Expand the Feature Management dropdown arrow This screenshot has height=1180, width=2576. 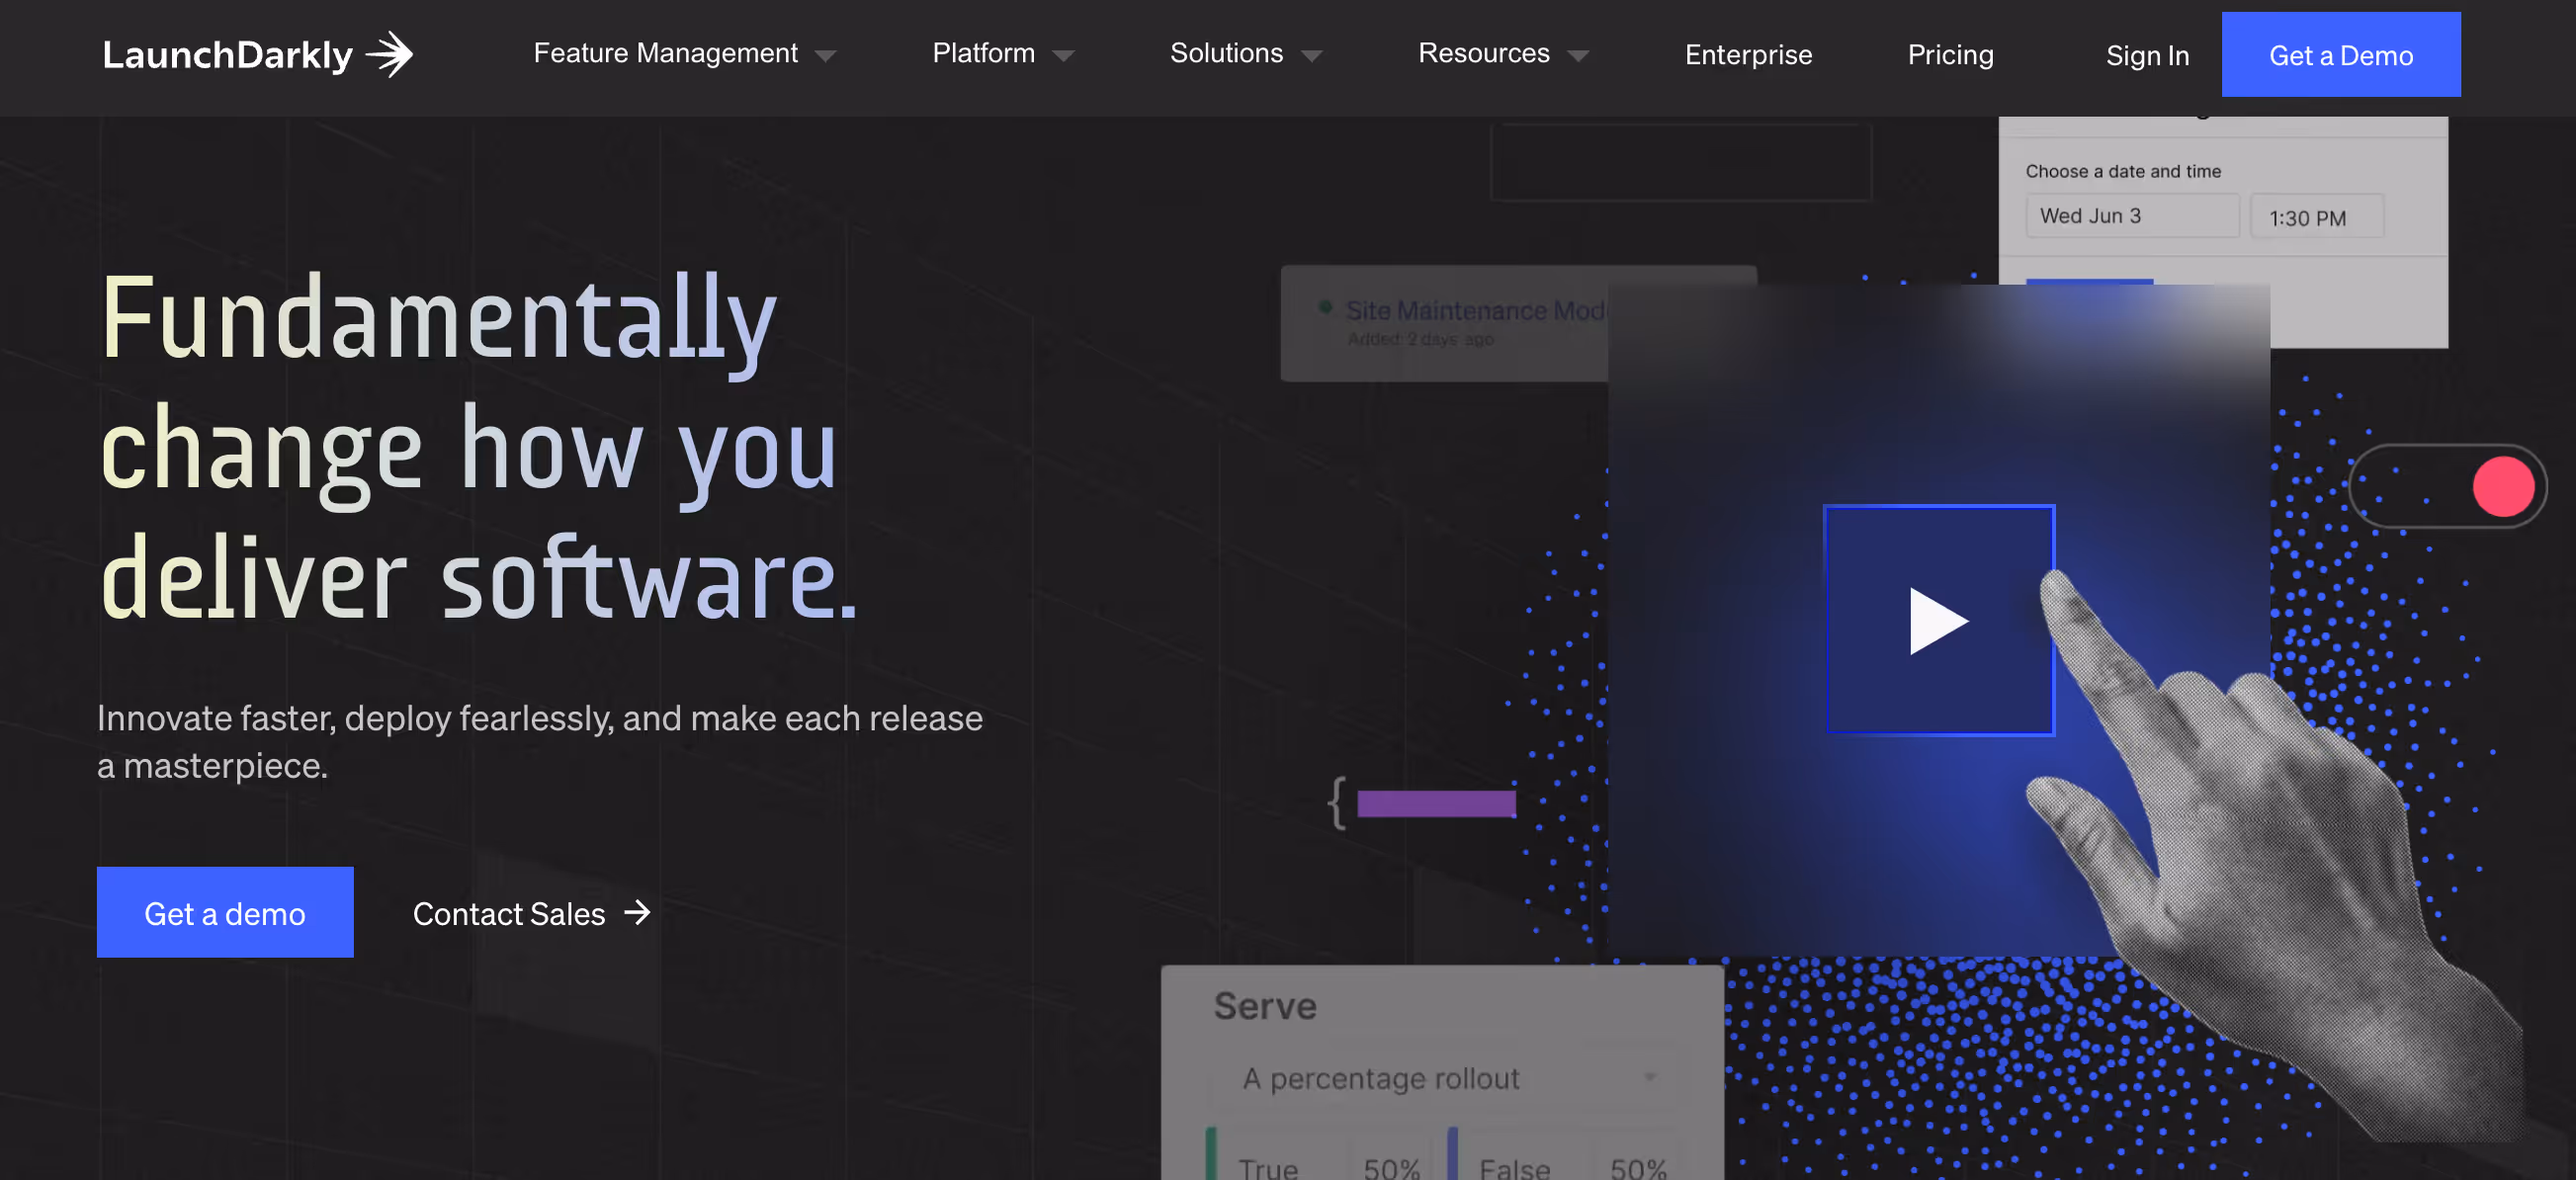point(825,56)
